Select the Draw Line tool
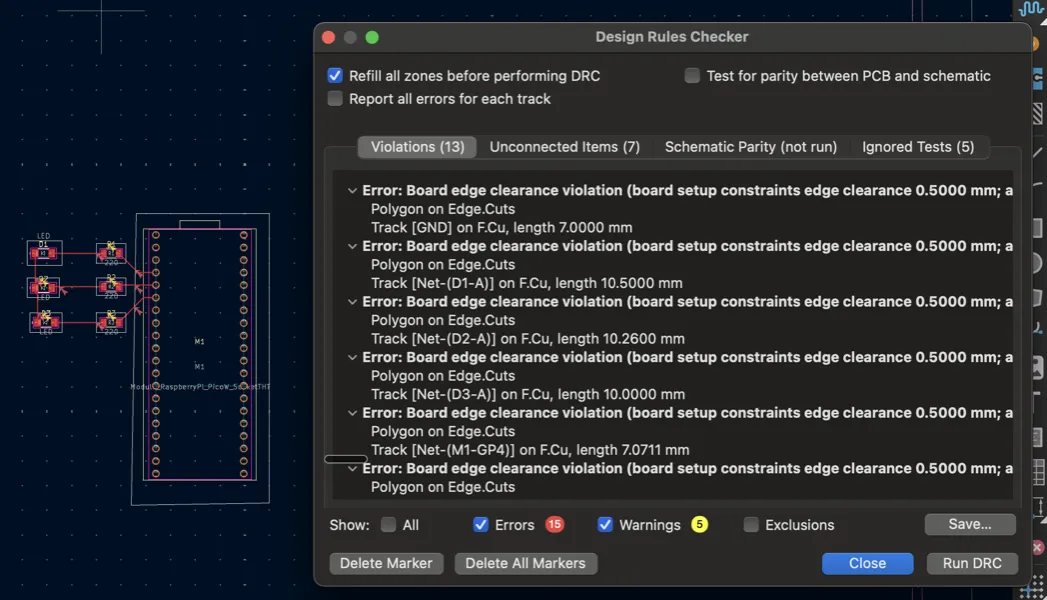 click(1037, 150)
